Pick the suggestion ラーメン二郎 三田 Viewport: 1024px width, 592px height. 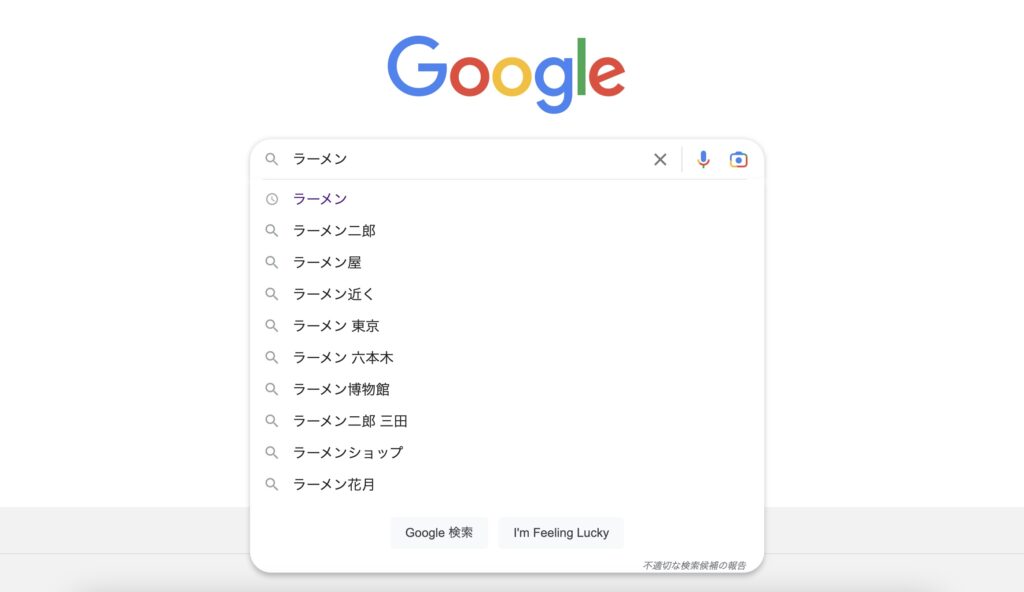click(507, 421)
